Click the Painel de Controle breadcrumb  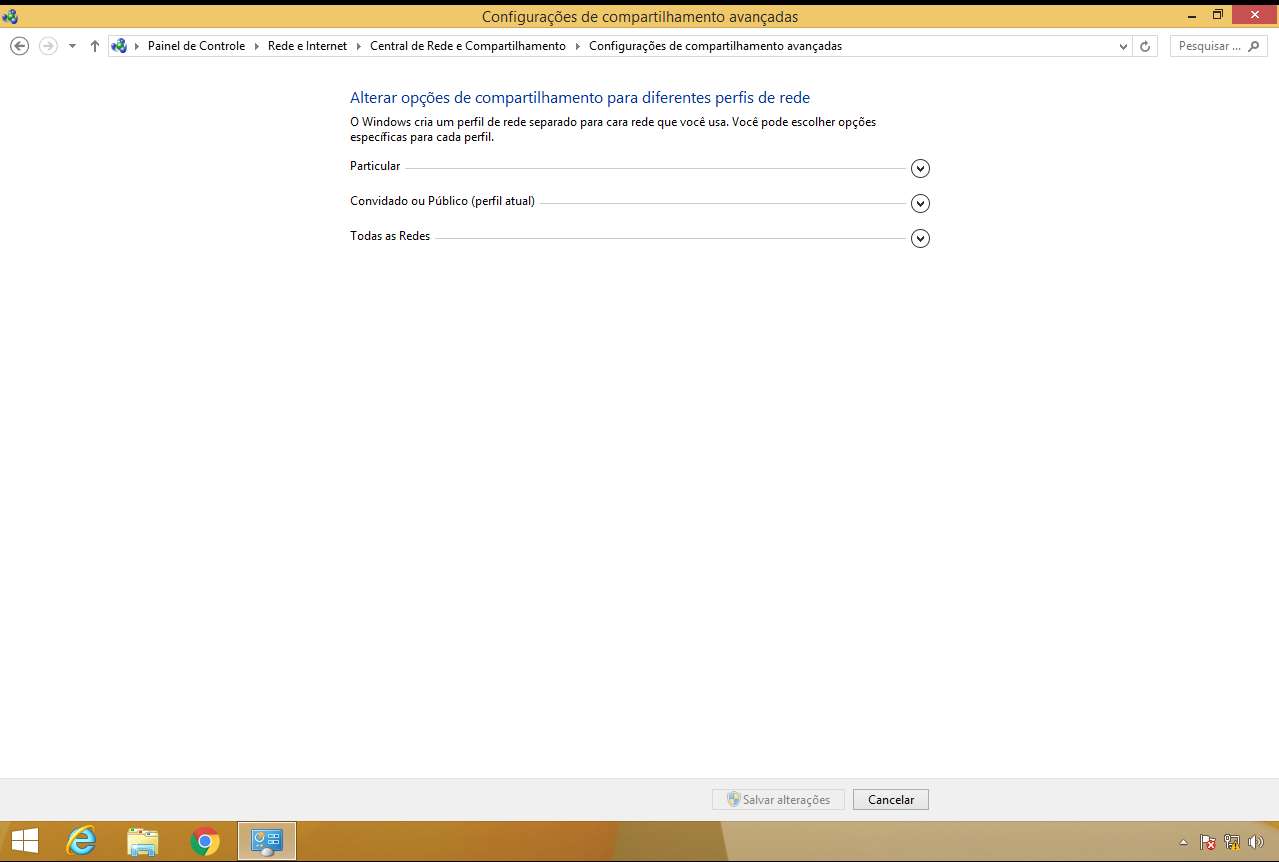[196, 46]
